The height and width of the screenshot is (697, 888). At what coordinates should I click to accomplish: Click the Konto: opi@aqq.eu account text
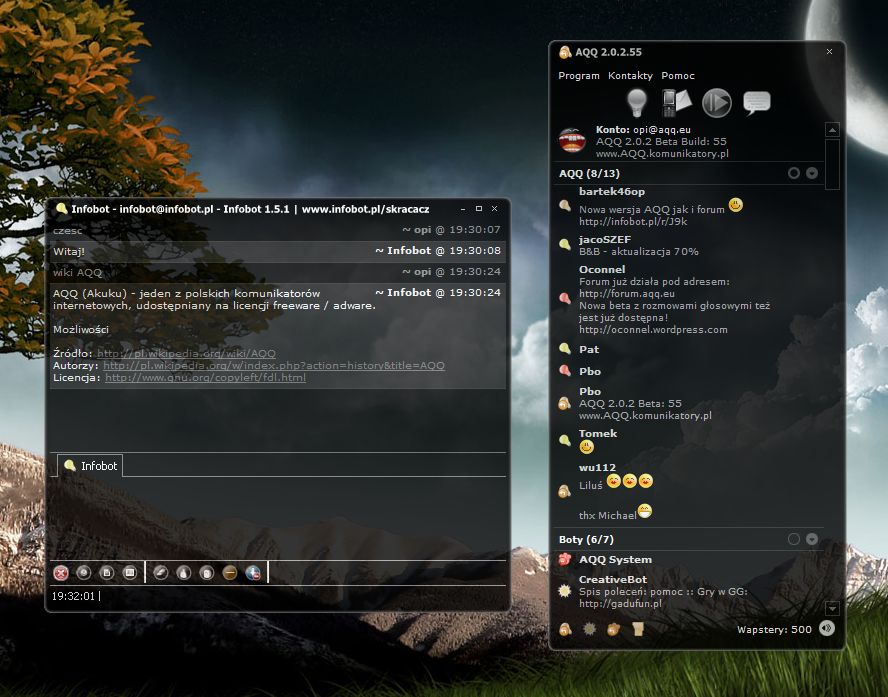[x=643, y=130]
